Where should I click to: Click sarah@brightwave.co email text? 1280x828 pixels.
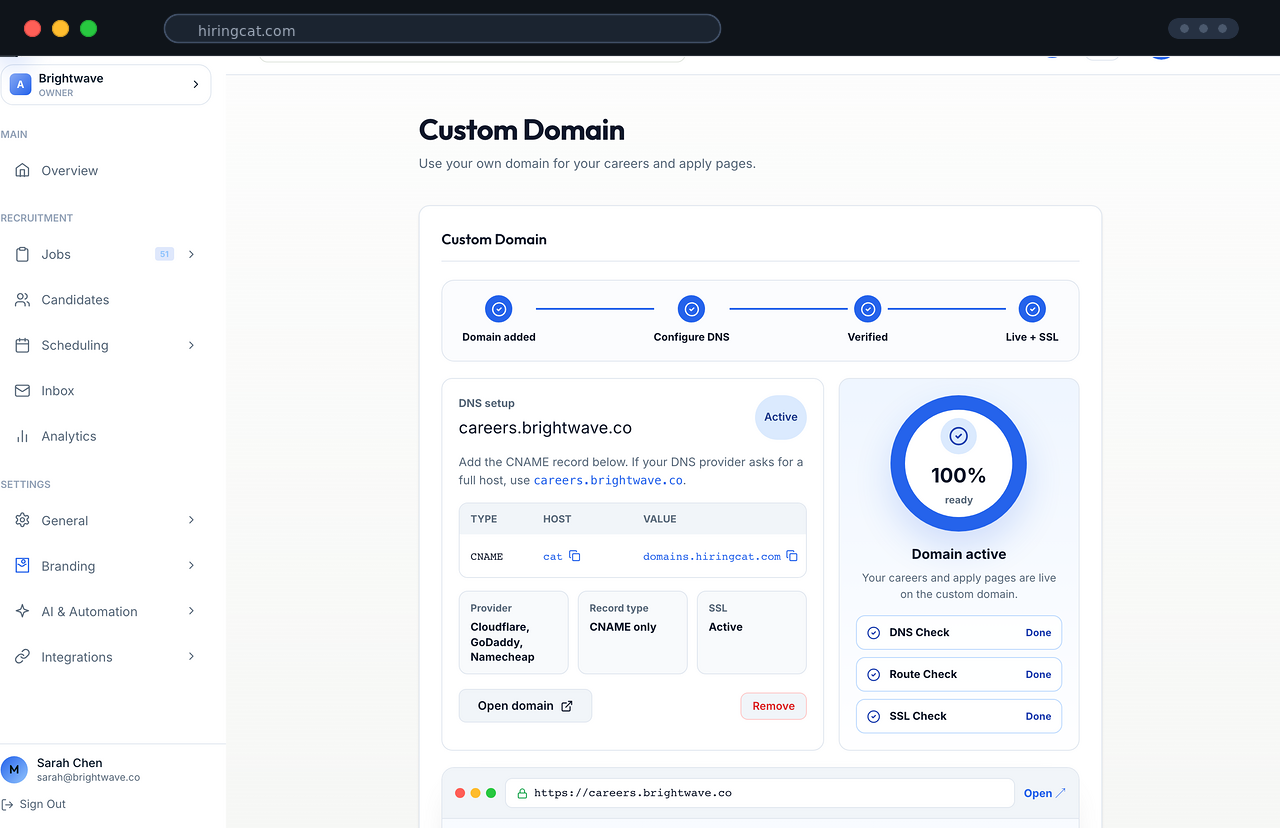pos(88,777)
